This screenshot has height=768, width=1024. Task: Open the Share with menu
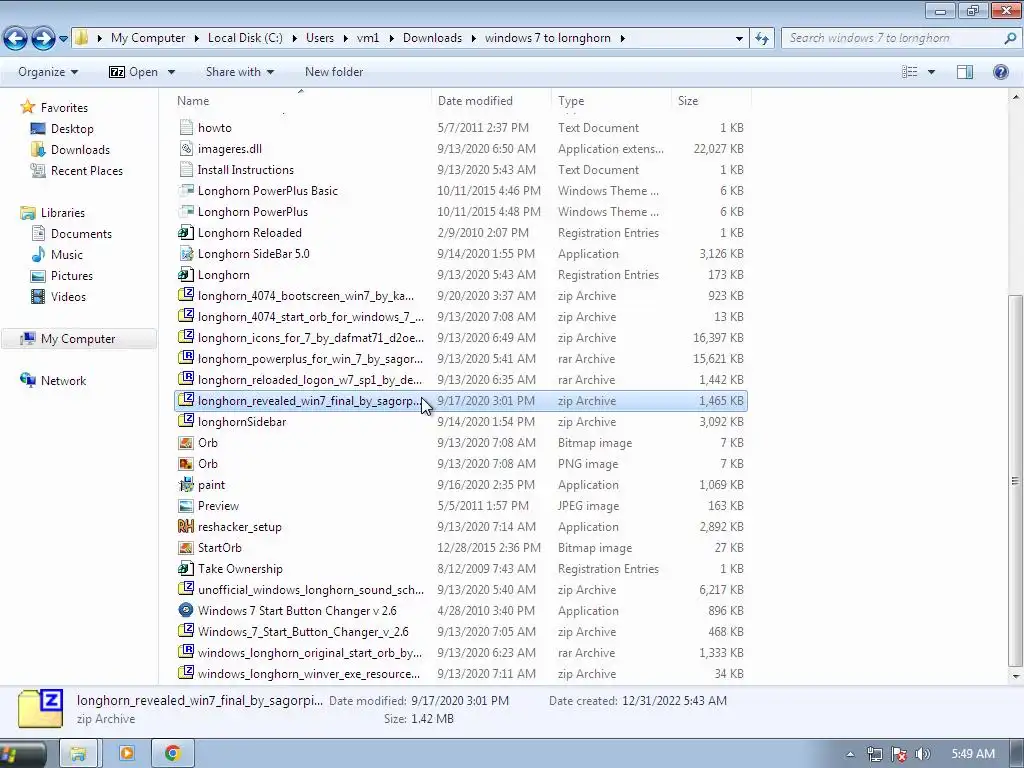click(240, 72)
